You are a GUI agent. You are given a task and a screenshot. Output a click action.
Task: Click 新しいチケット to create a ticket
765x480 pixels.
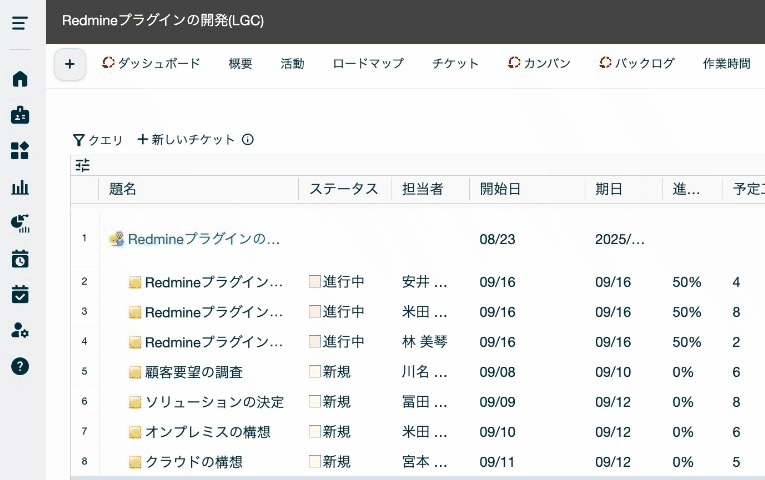pos(186,140)
